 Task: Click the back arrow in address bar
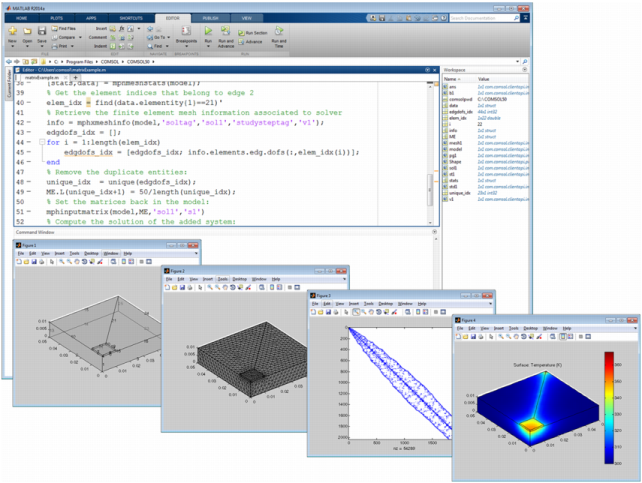(9, 62)
